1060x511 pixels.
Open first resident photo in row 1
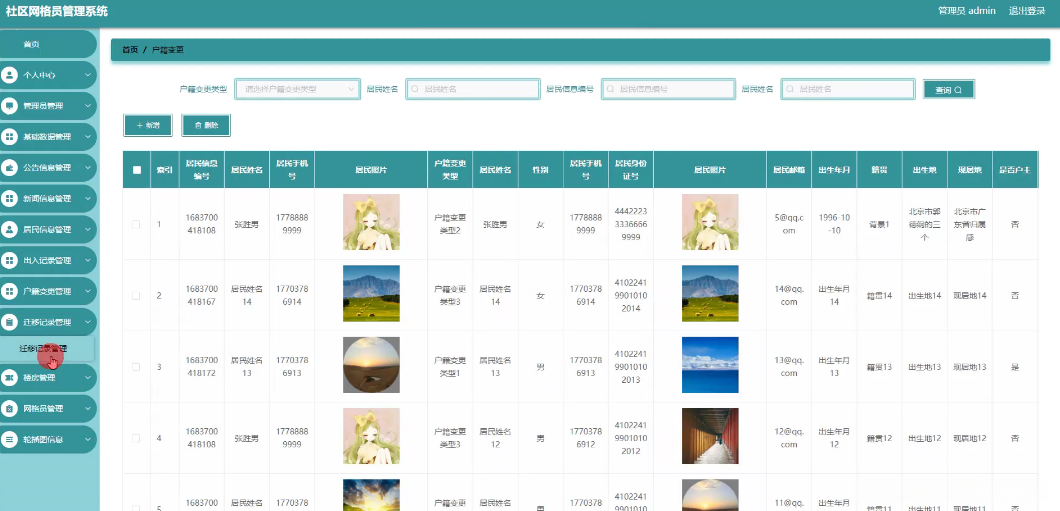point(371,222)
